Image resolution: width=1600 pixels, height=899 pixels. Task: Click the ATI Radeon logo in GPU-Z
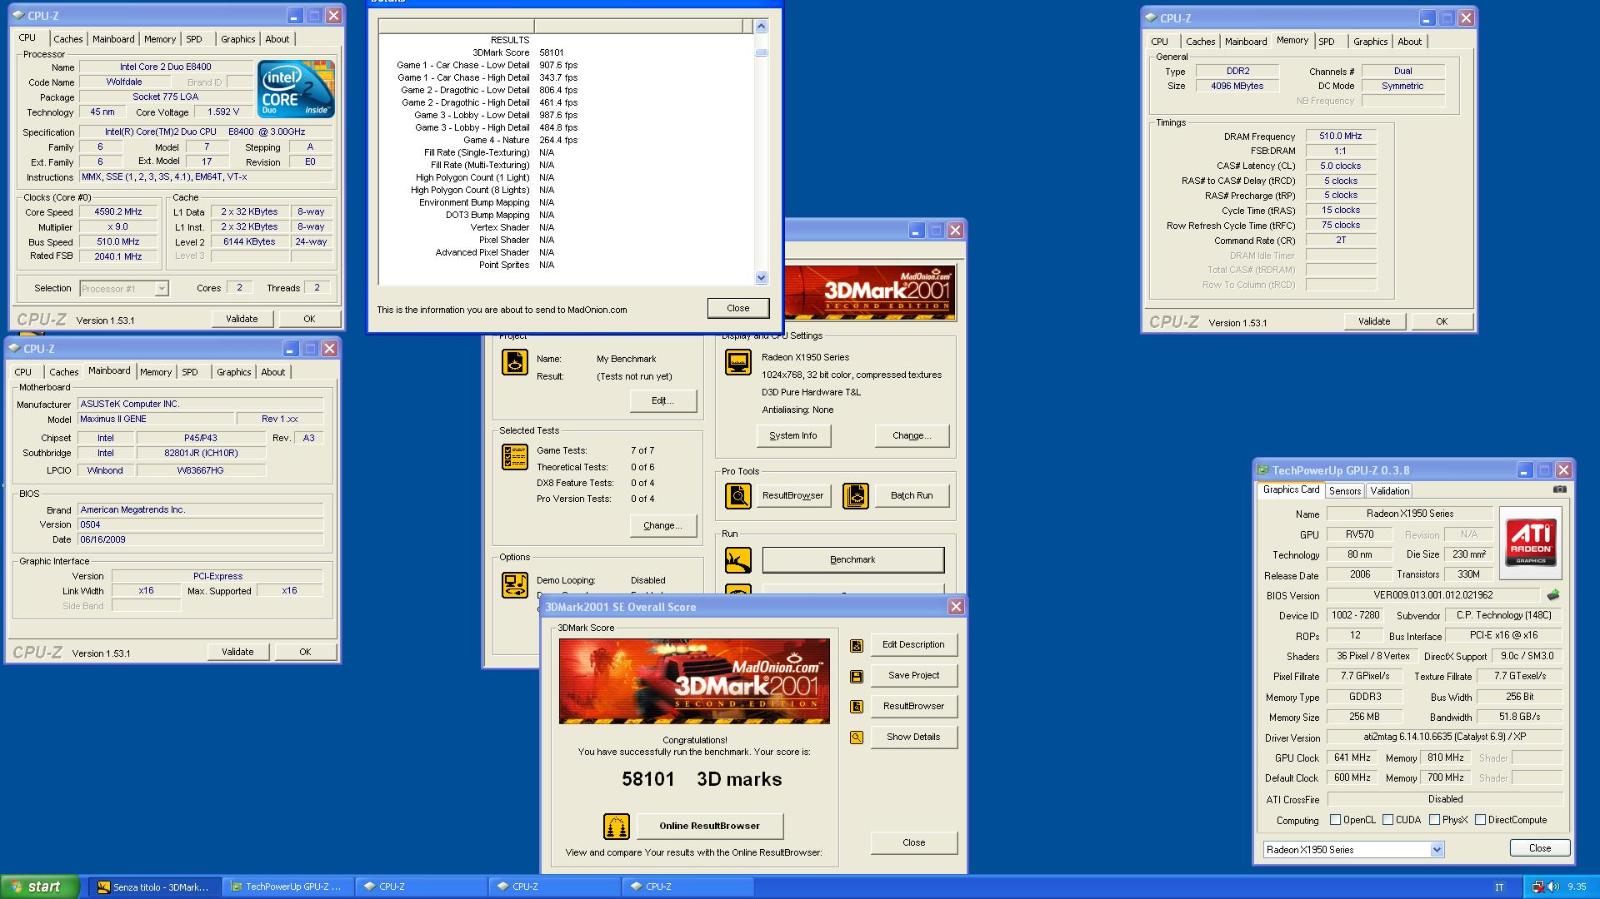coord(1531,541)
